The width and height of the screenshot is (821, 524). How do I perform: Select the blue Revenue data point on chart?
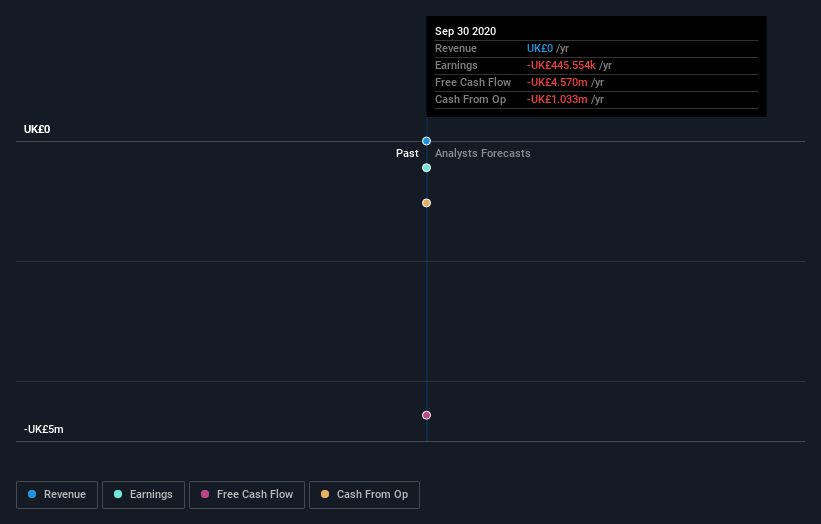point(426,141)
